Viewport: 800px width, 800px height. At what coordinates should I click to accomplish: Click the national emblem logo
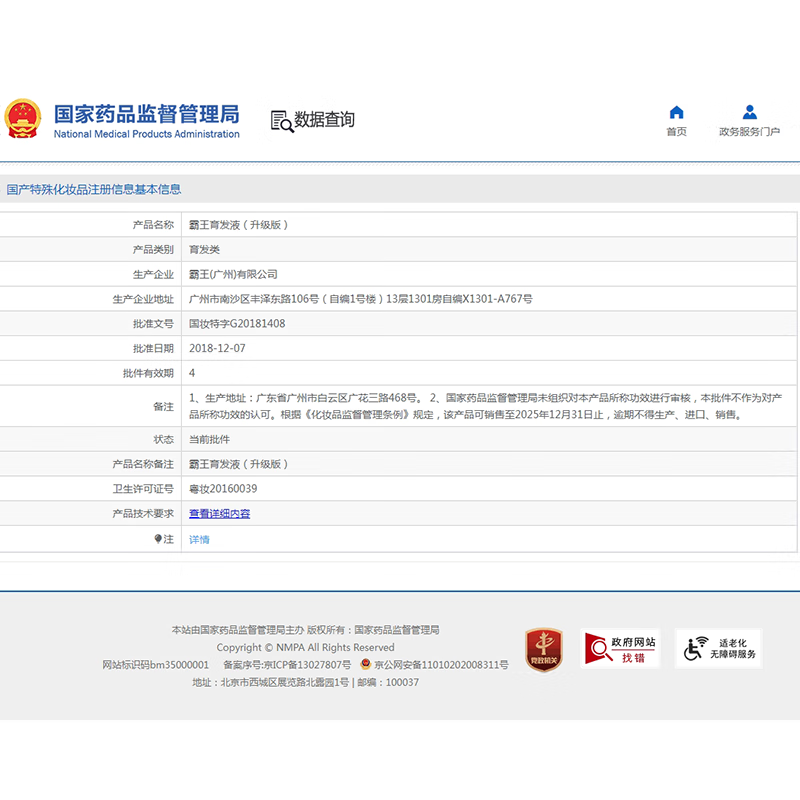coord(22,119)
